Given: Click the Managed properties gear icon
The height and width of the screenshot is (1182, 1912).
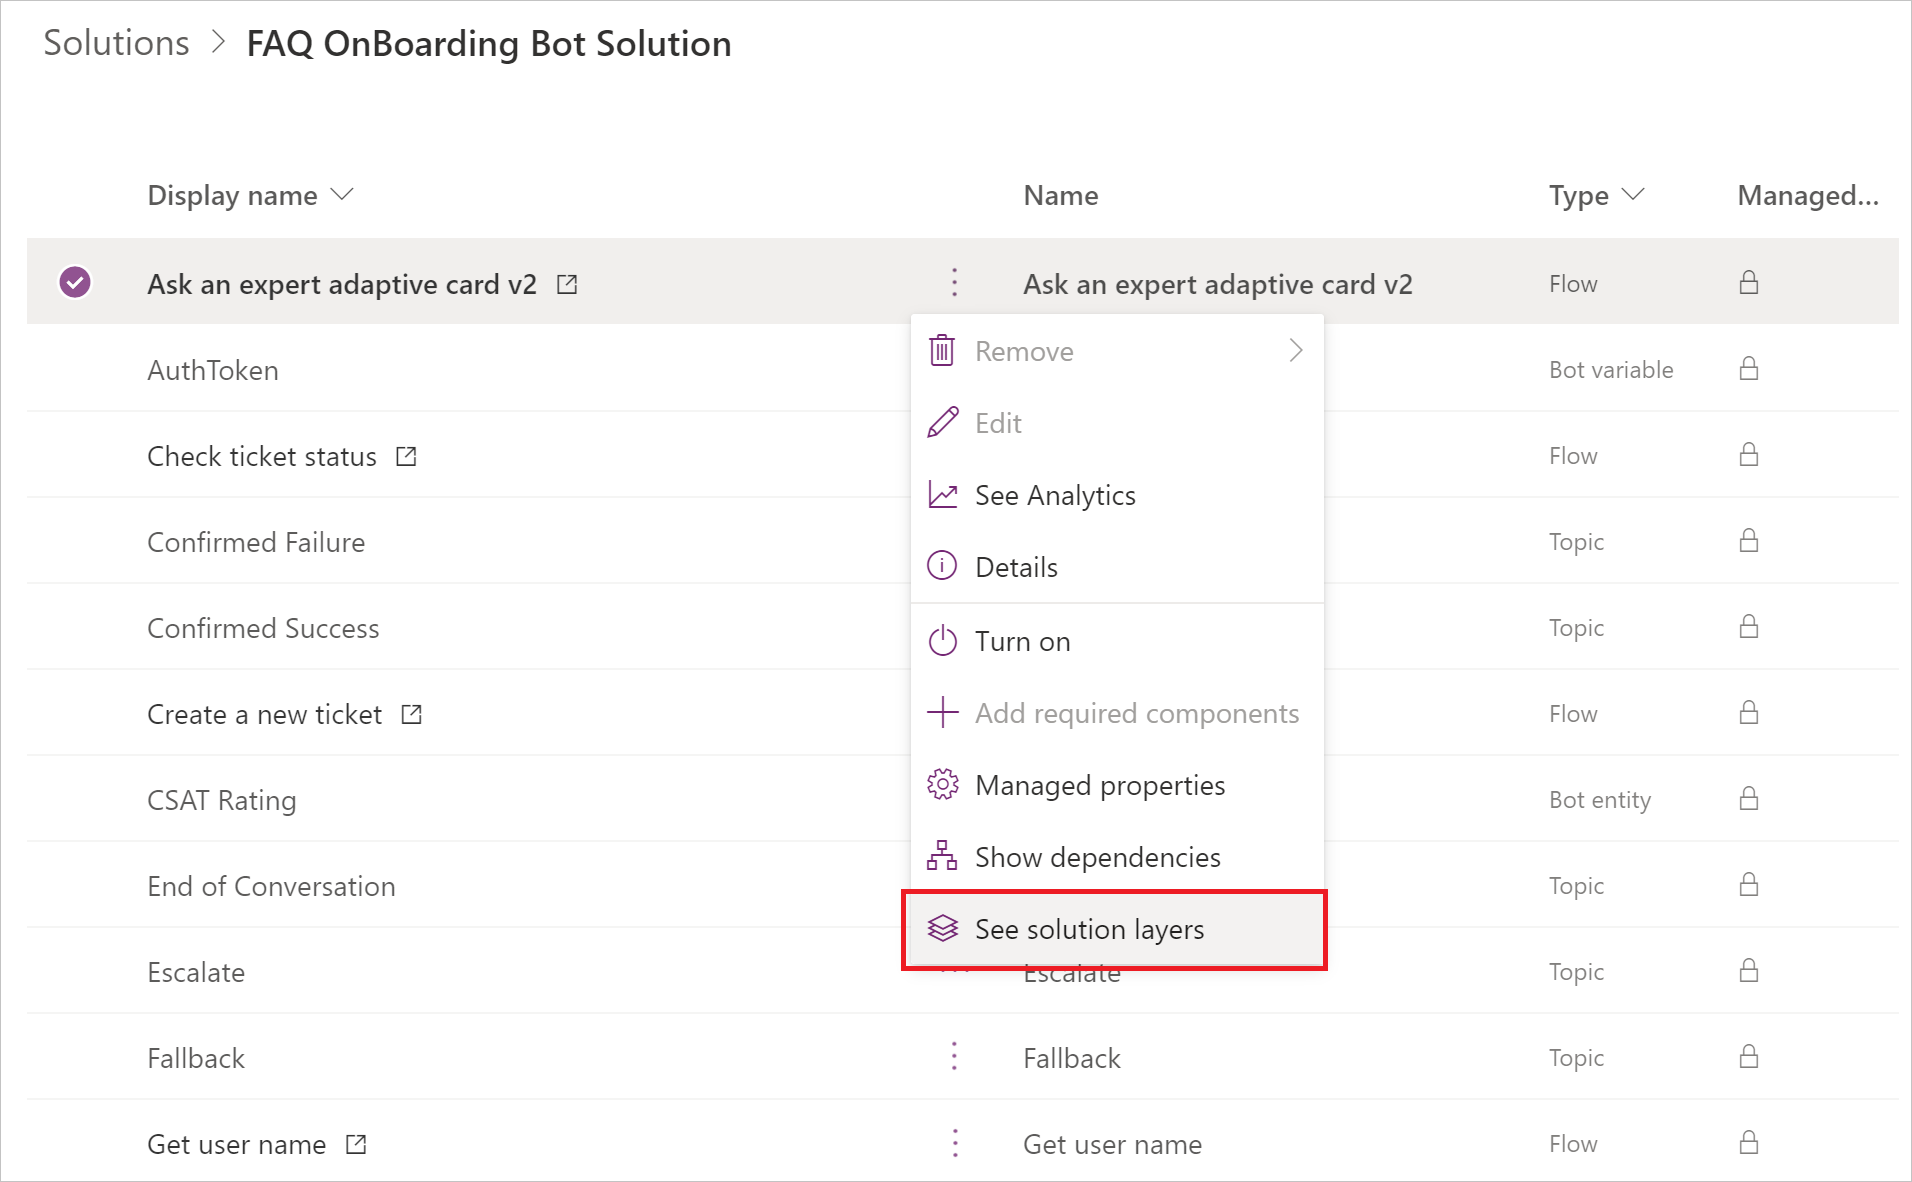Looking at the screenshot, I should 941,784.
